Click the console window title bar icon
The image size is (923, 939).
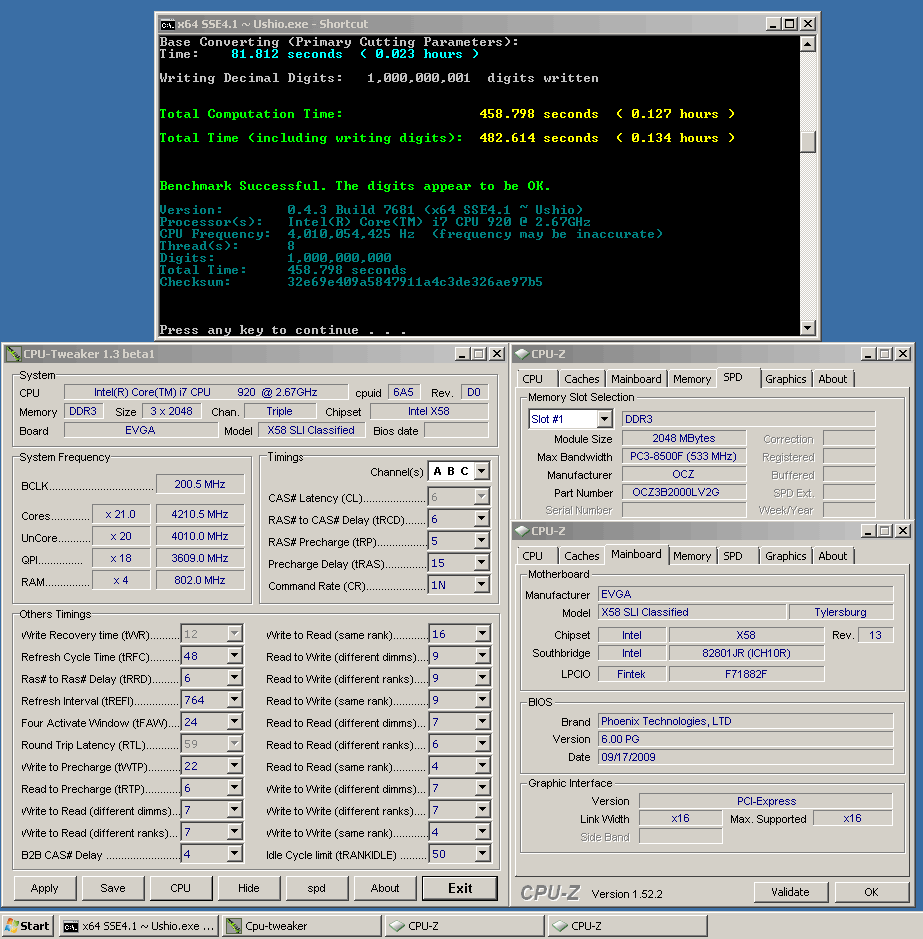tap(168, 24)
